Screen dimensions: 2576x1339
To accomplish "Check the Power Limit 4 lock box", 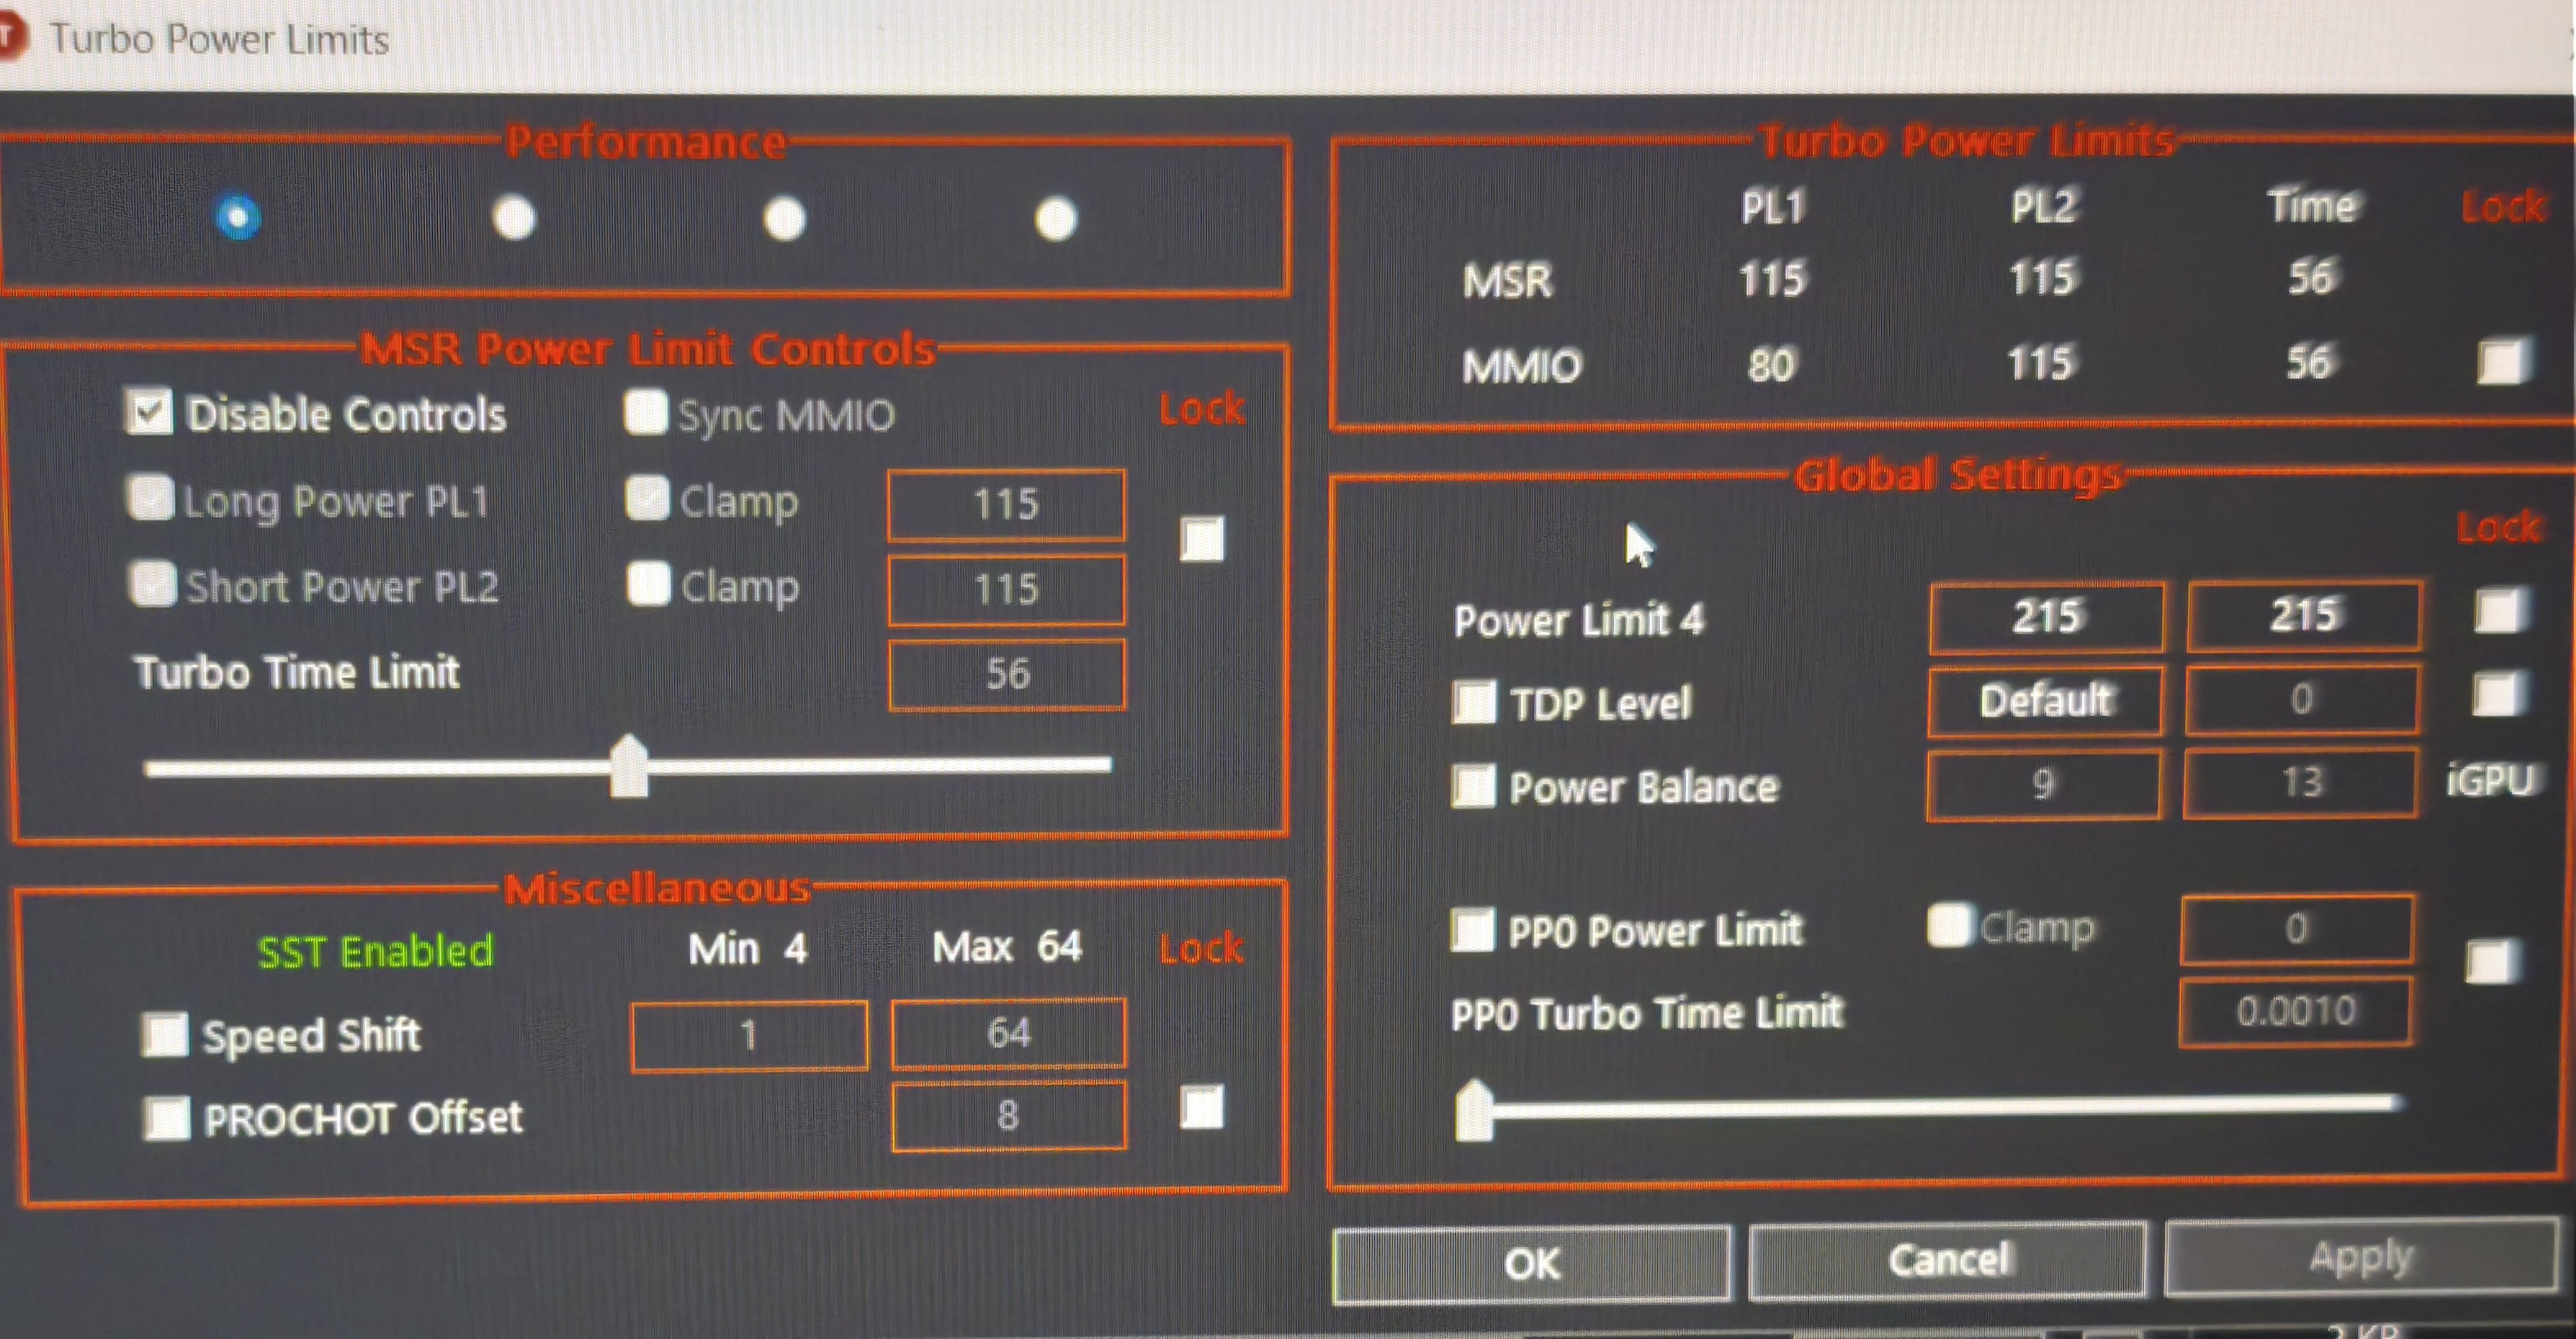I will coord(2499,611).
